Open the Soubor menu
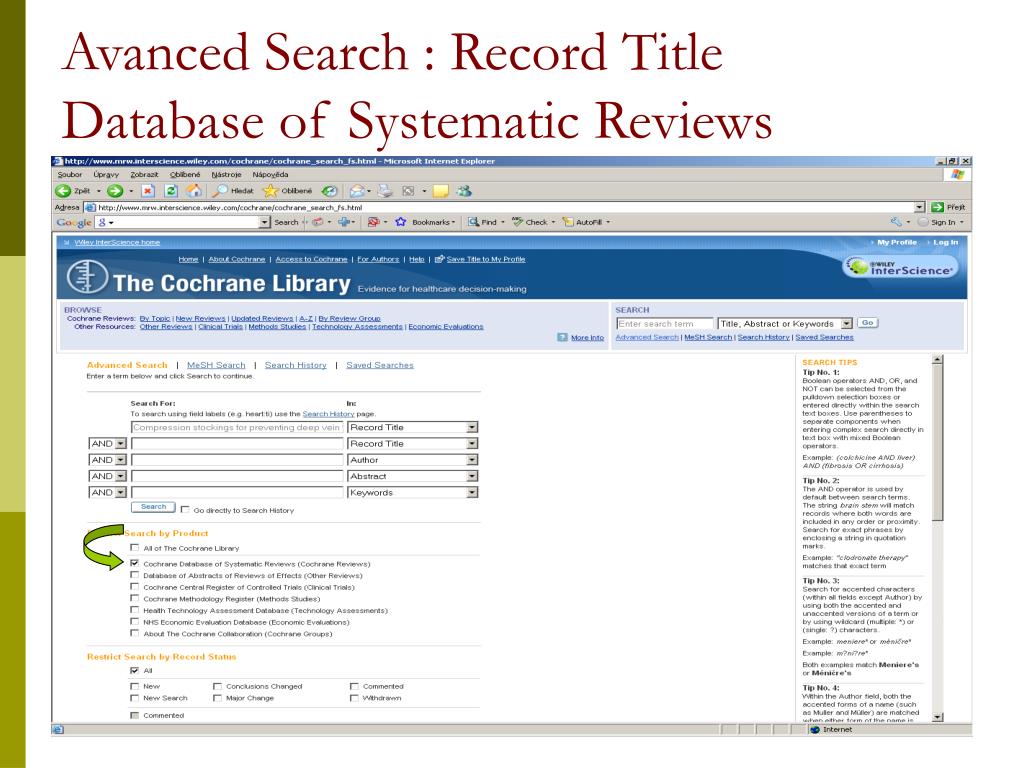Viewport: 1024px width, 768px height. click(x=69, y=174)
